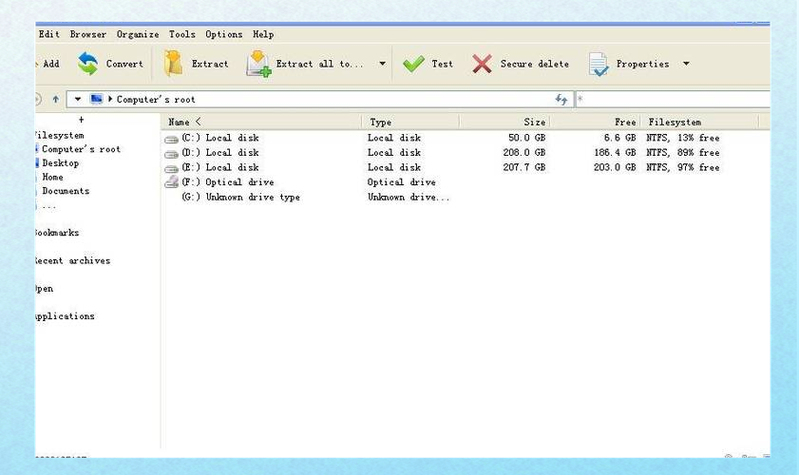Click the E: drive disk icon
Screen dimensions: 799x475
[171, 168]
